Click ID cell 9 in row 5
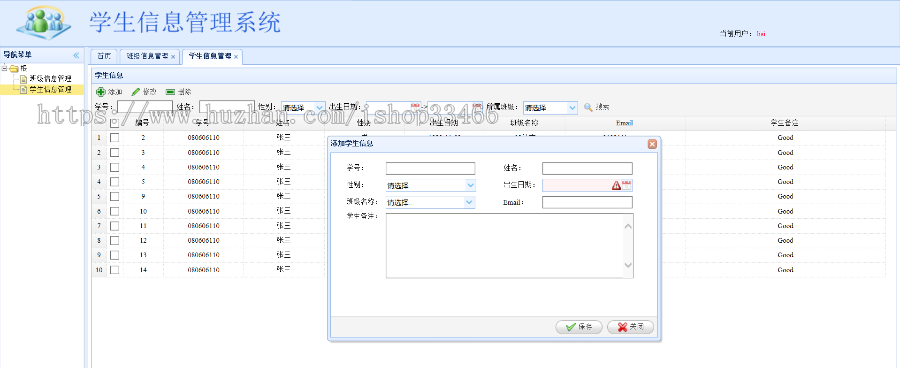Viewport: 900px width, 368px height. pyautogui.click(x=143, y=196)
